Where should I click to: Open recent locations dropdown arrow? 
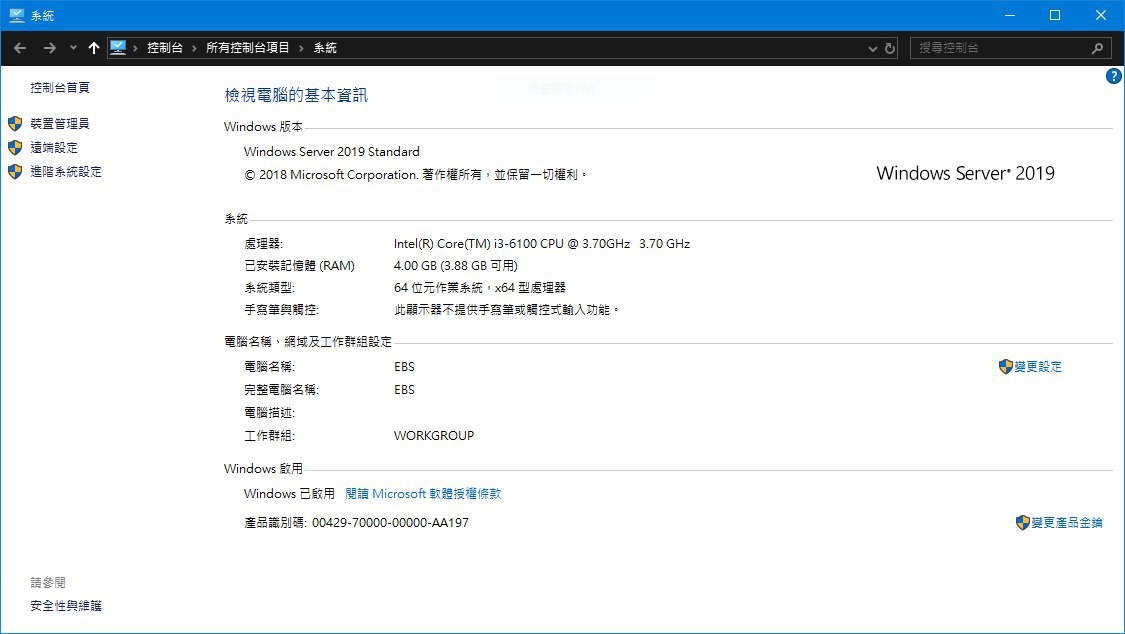[73, 48]
